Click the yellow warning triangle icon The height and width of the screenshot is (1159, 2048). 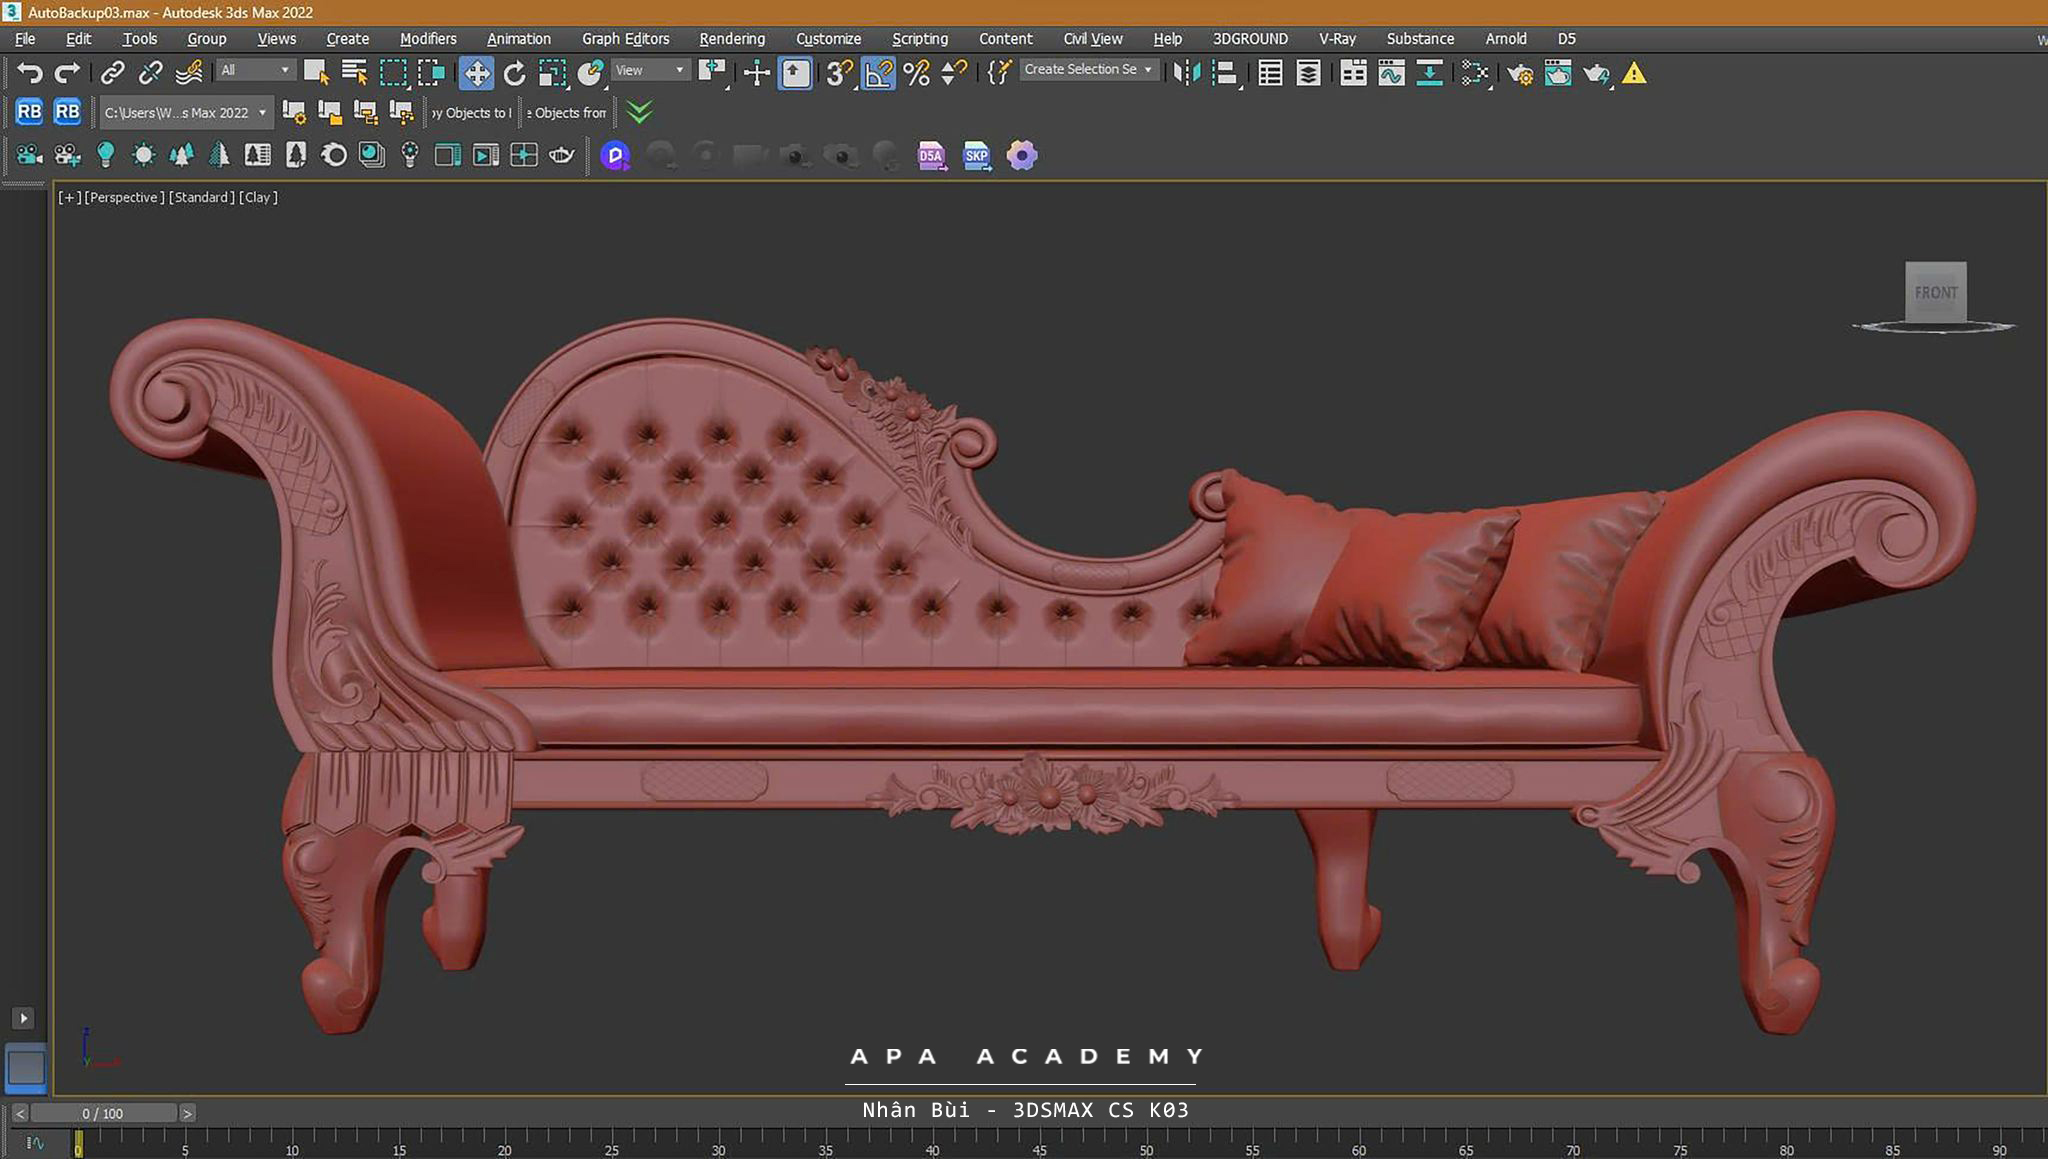(x=1634, y=73)
